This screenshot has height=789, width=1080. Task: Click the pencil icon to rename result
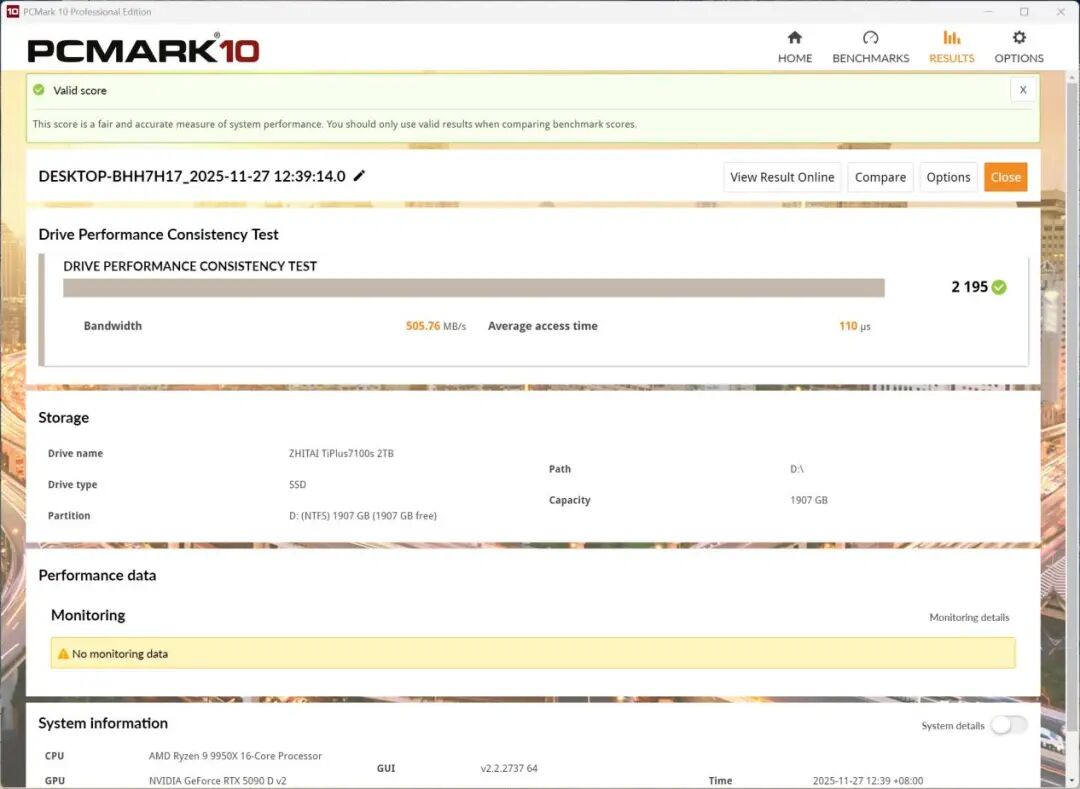360,176
